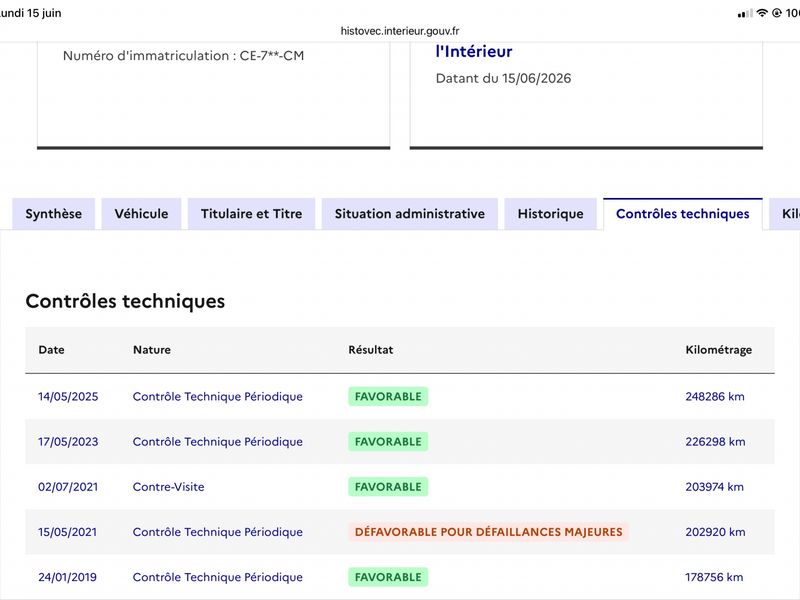Select the 202920 km mileage value
The width and height of the screenshot is (800, 600).
[715, 532]
